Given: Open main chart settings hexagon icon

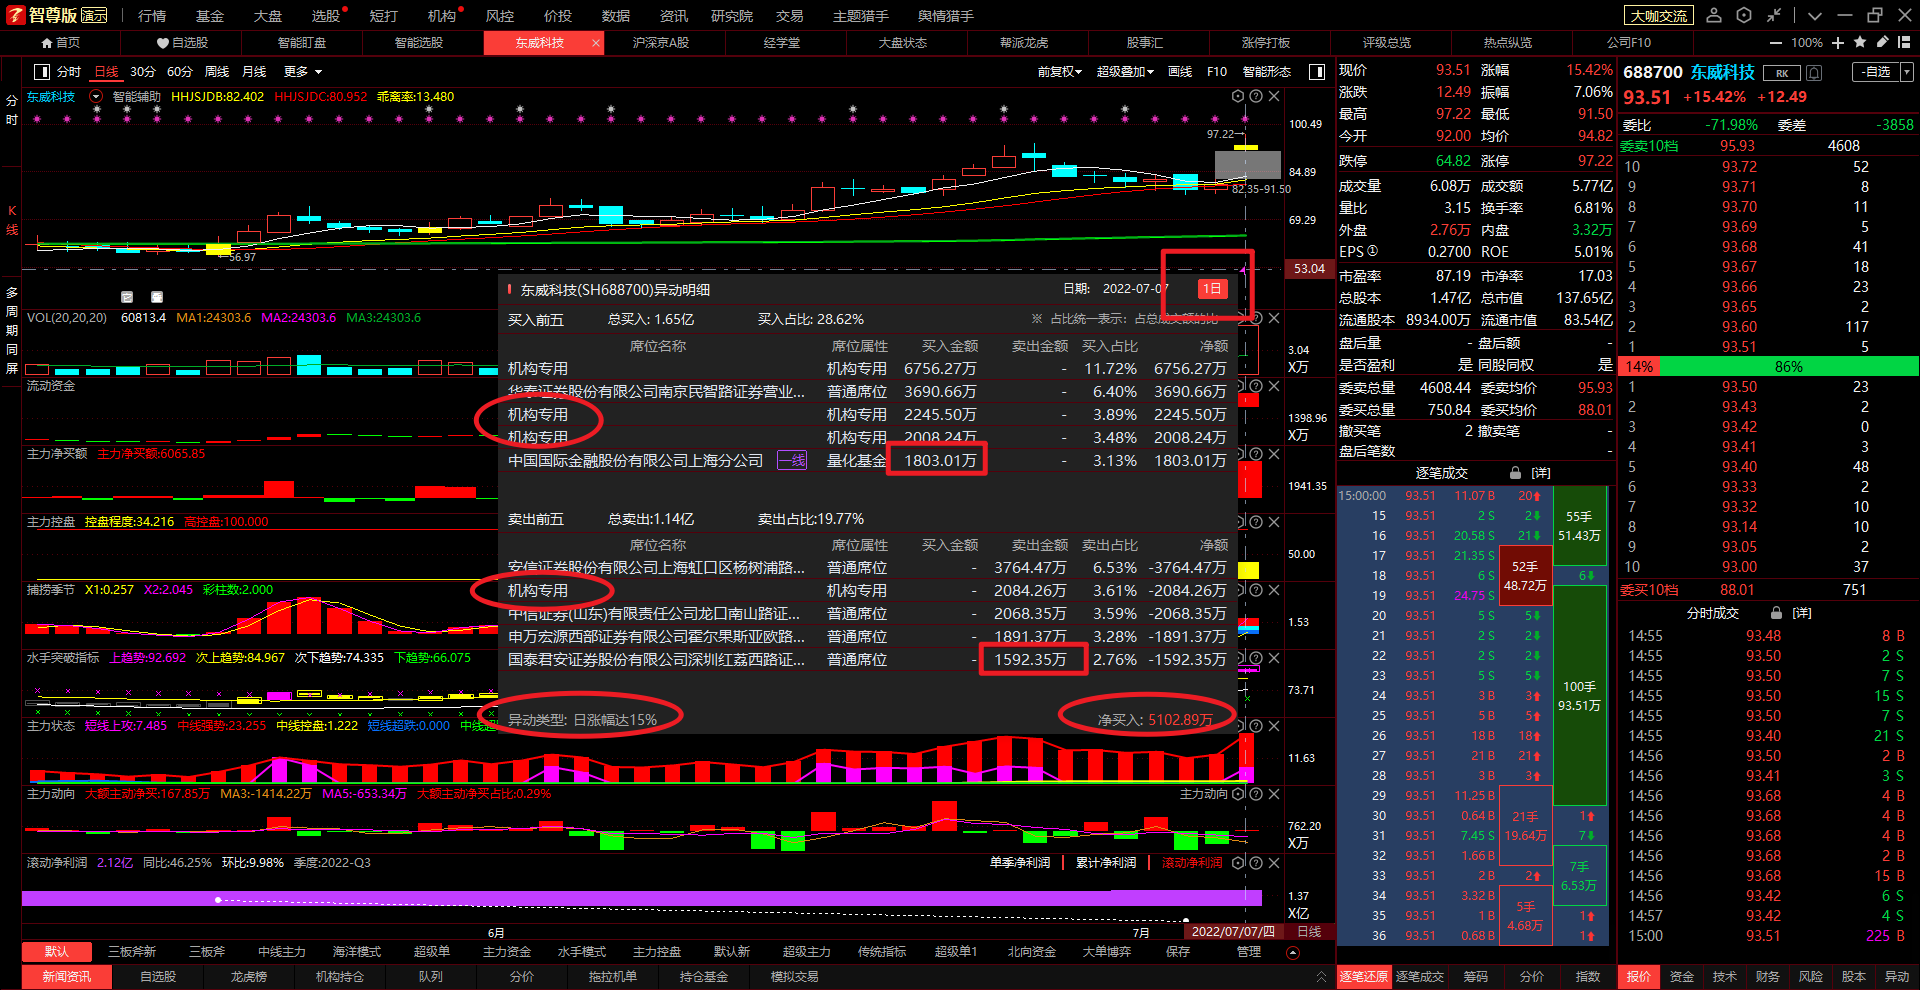Looking at the screenshot, I should click(x=1238, y=97).
